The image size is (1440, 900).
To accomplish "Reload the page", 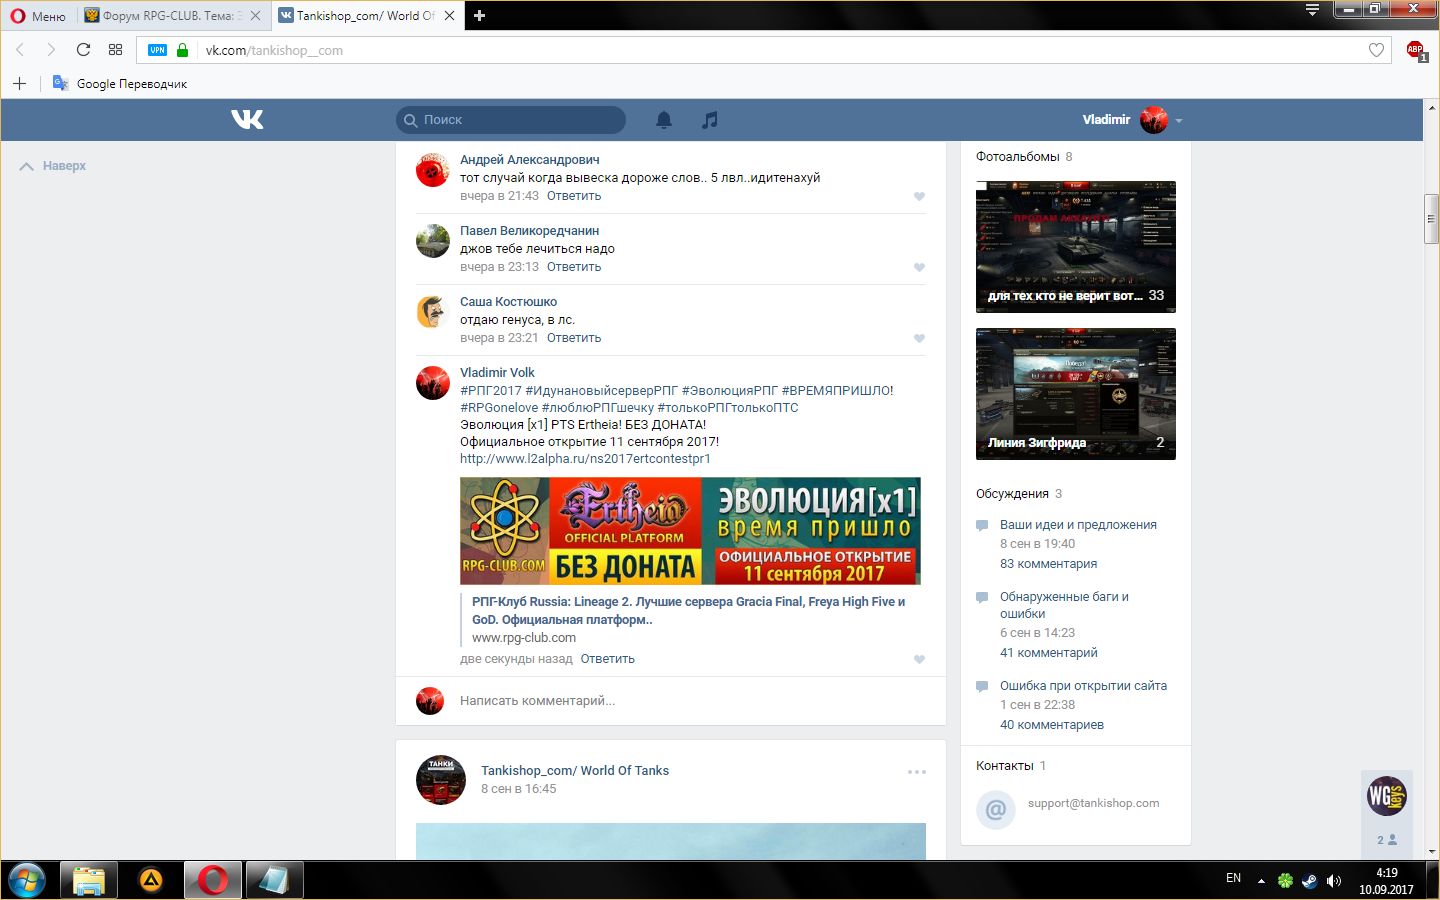I will [83, 50].
